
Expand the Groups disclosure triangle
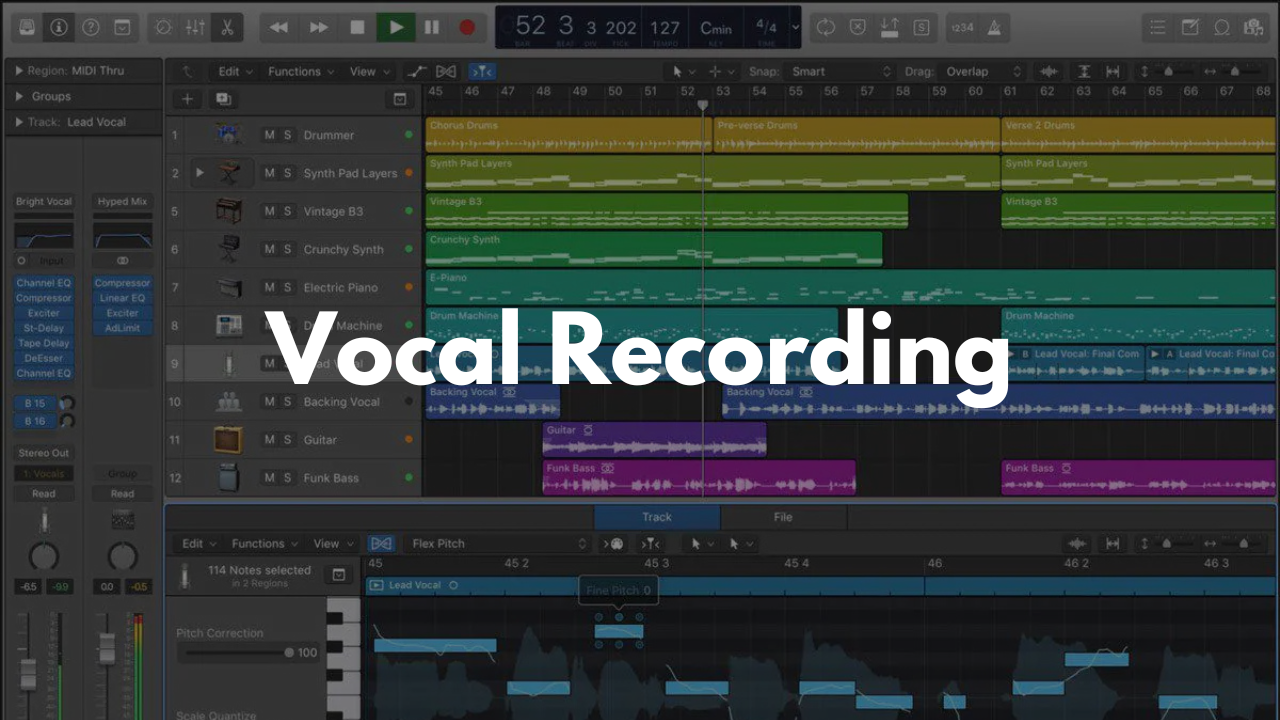point(19,97)
